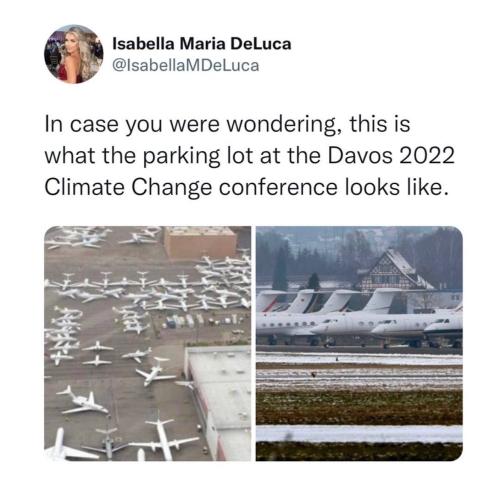Viewport: 500px width, 491px height.
Task: Click the words "Davos 2022" in tweet
Action: click(x=391, y=155)
